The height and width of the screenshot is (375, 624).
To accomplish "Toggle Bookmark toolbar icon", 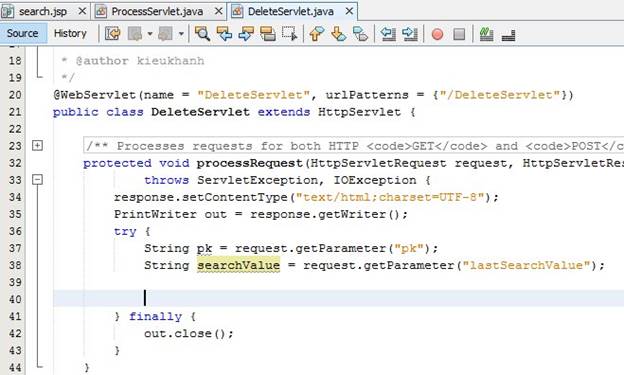I will coord(360,34).
